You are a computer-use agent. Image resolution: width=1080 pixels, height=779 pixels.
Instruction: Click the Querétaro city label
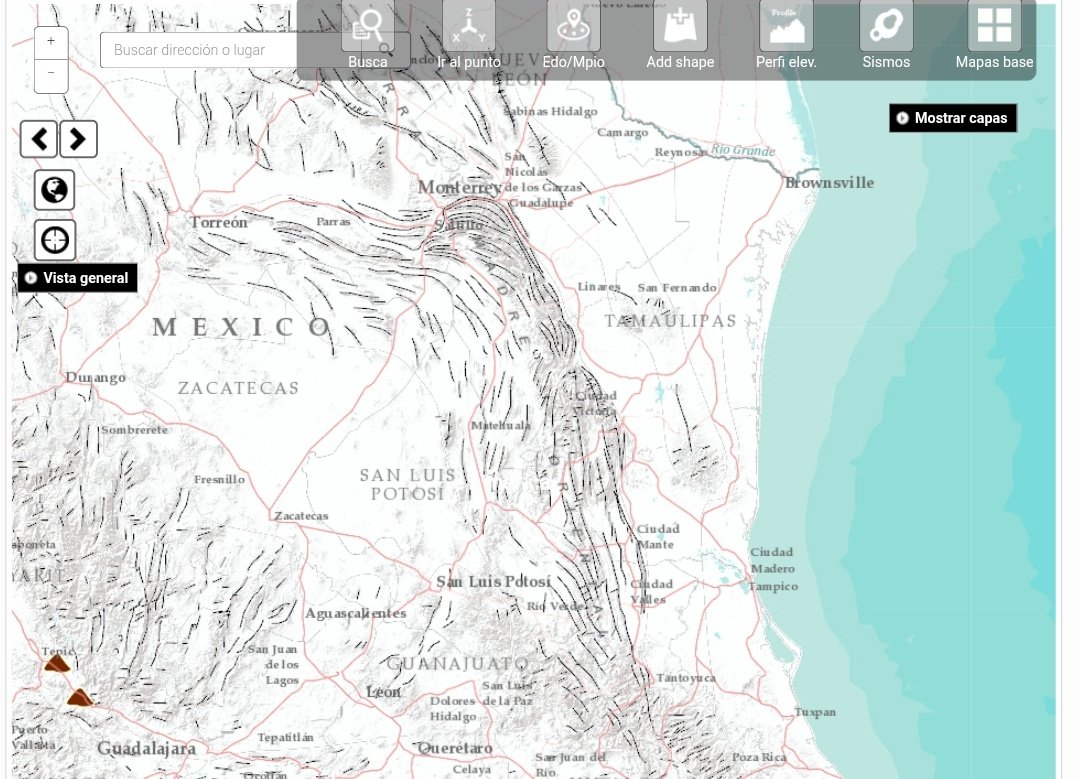pyautogui.click(x=455, y=748)
